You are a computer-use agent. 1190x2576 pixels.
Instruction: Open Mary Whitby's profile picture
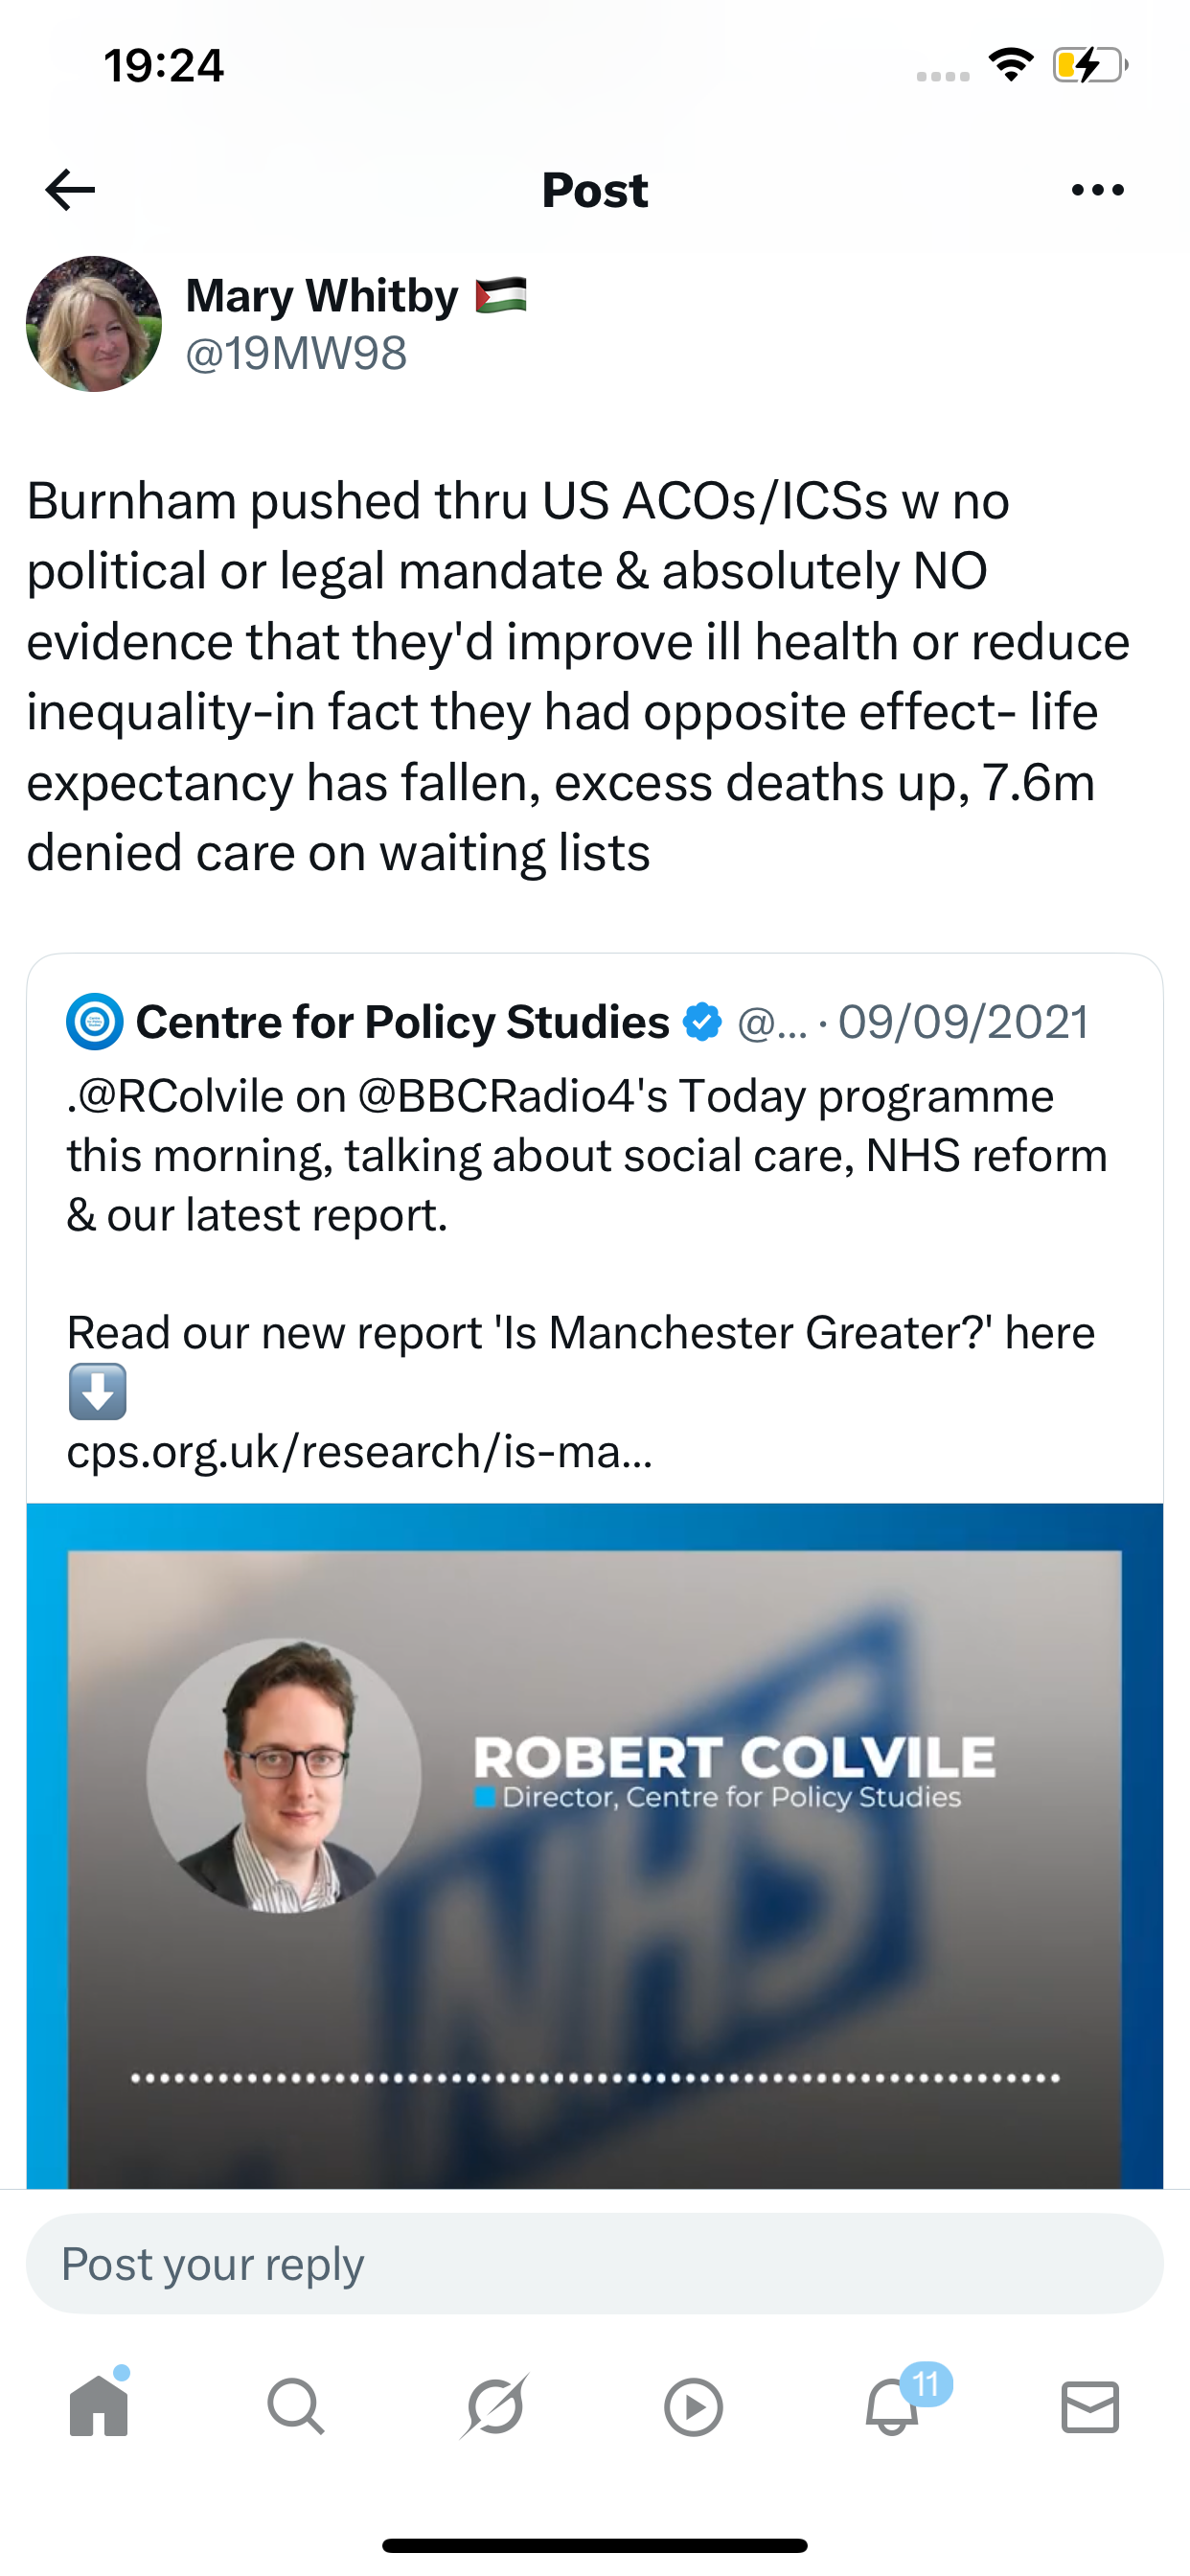coord(94,324)
